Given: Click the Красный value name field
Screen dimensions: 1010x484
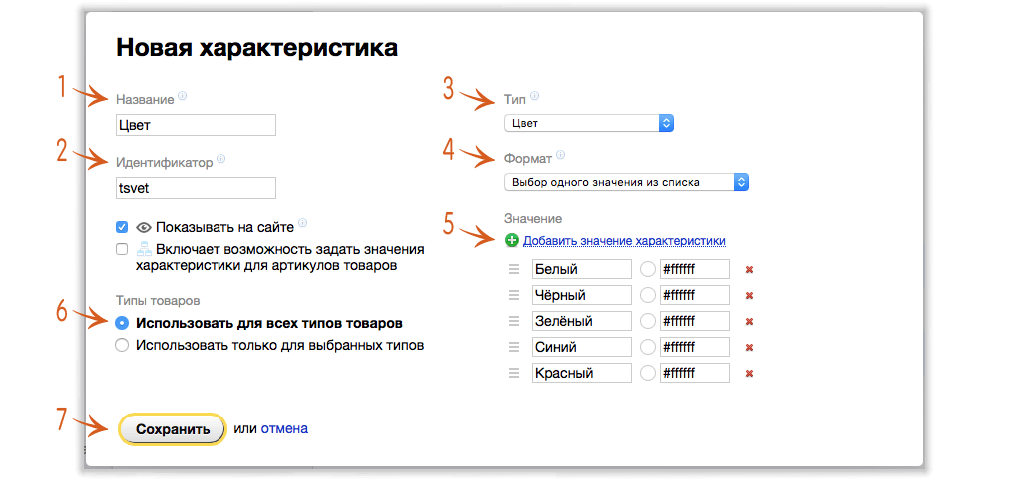Looking at the screenshot, I should click(x=582, y=373).
